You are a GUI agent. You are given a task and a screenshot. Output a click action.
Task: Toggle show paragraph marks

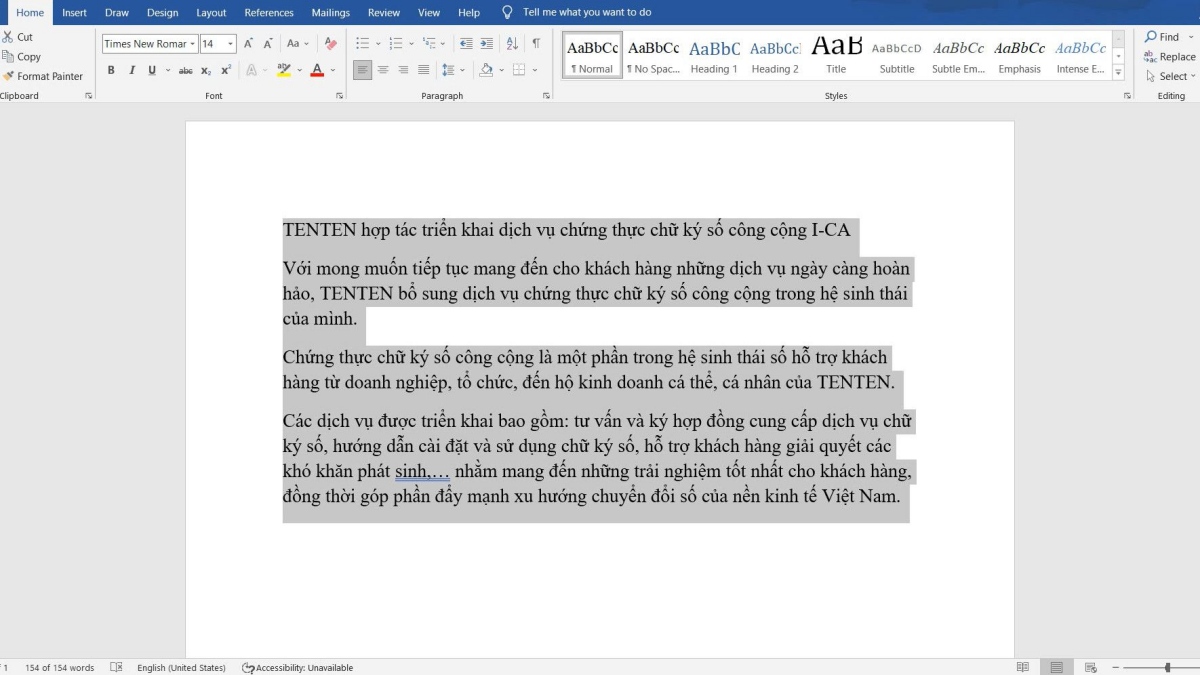[x=536, y=43]
